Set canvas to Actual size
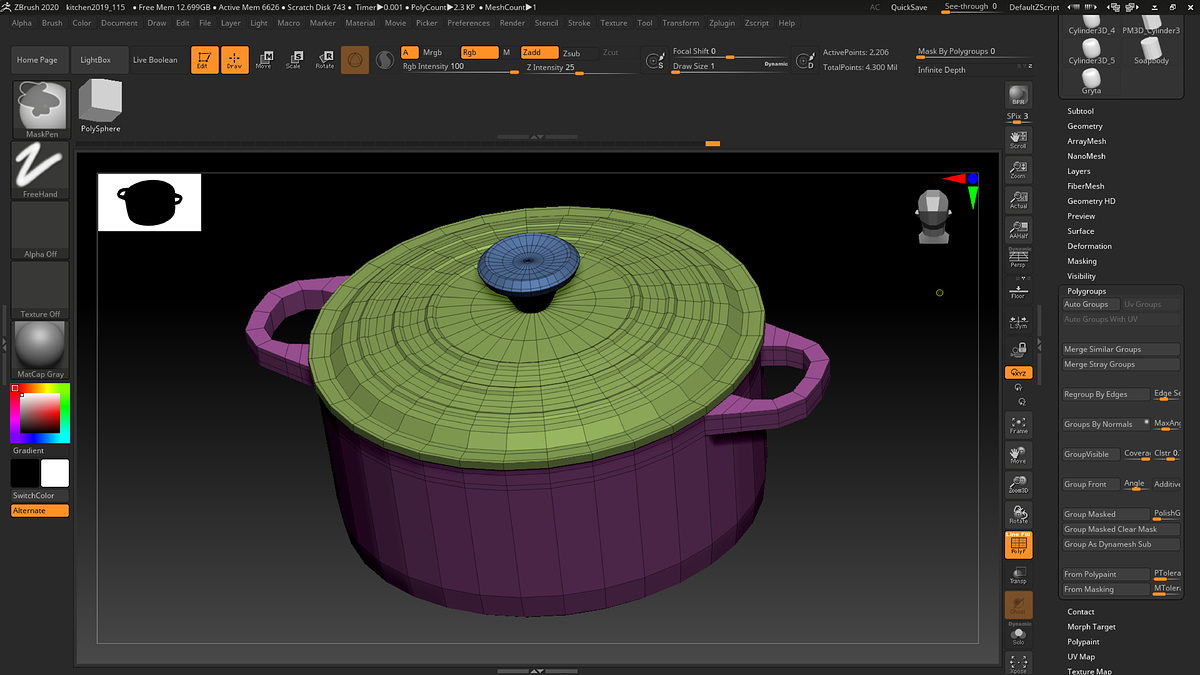Screen dimensions: 1200x675 click(x=1018, y=199)
